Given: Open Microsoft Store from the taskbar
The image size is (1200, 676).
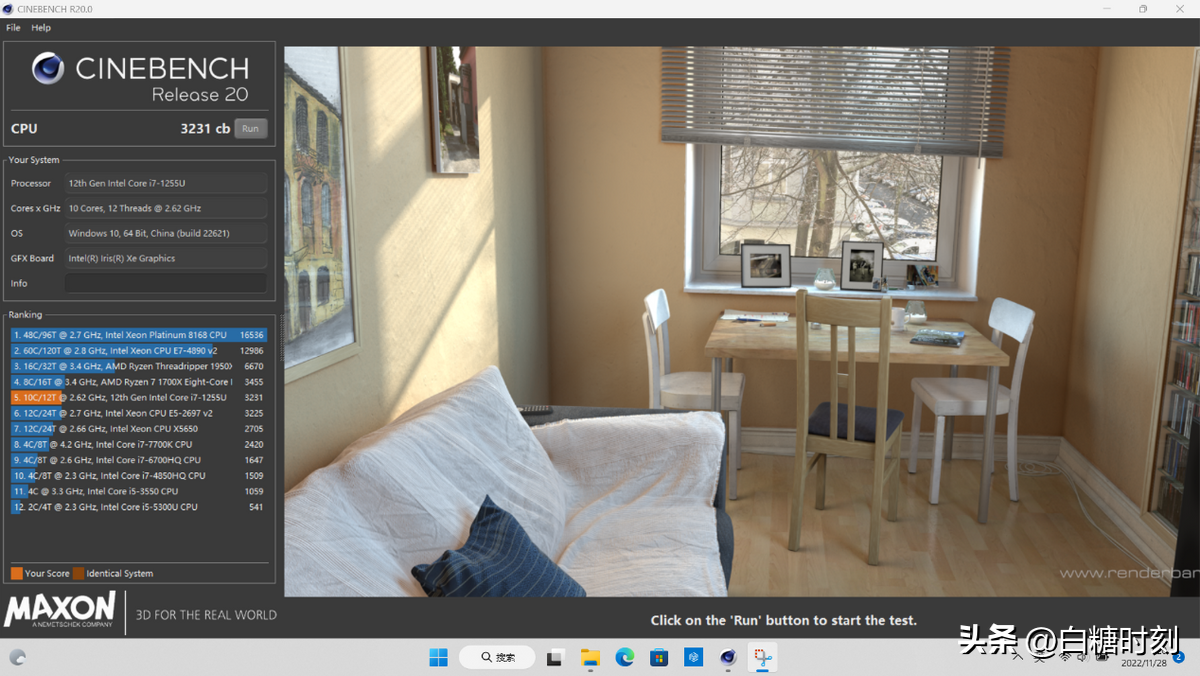Looking at the screenshot, I should 659,657.
